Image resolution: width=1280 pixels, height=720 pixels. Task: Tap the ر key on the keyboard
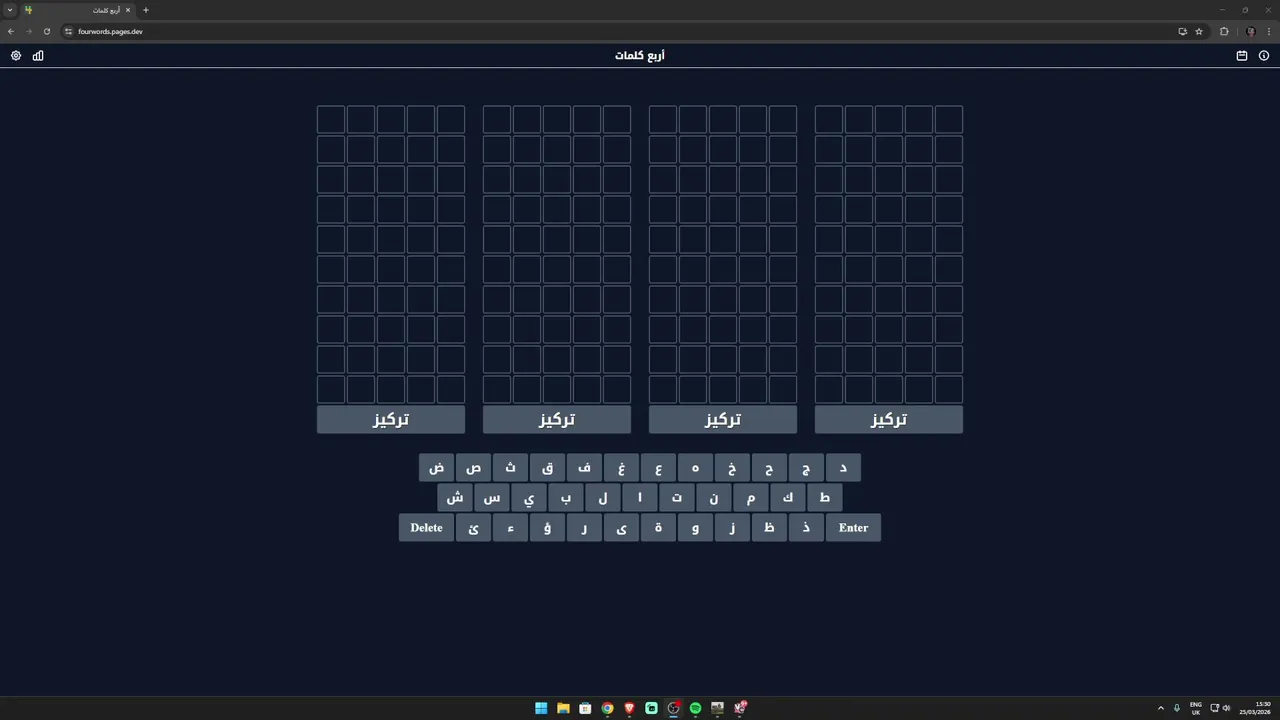click(x=584, y=528)
